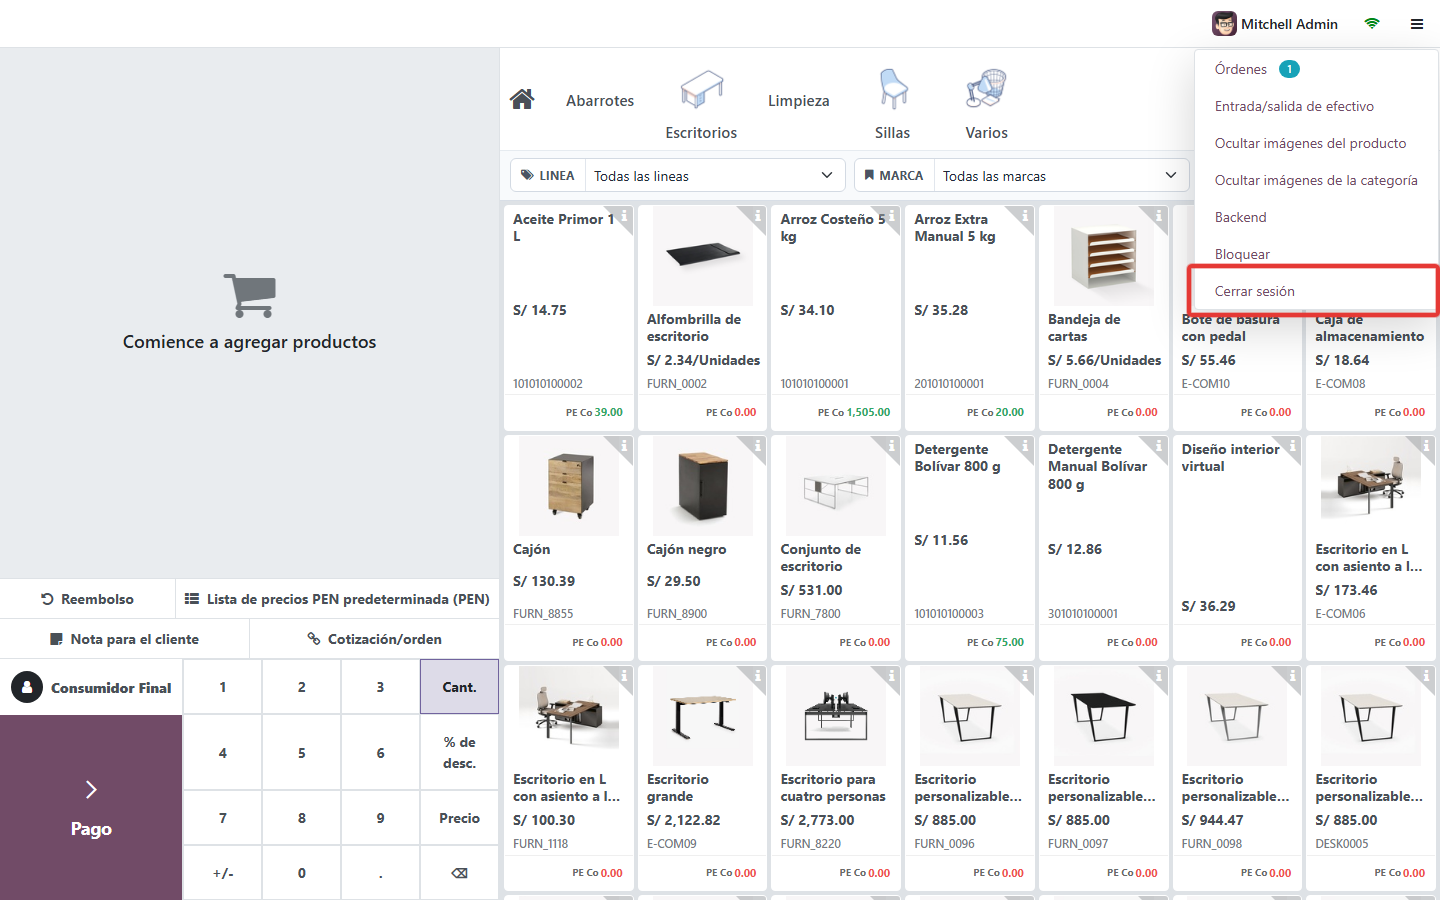
Task: Open the PEN price list selector
Action: (x=337, y=599)
